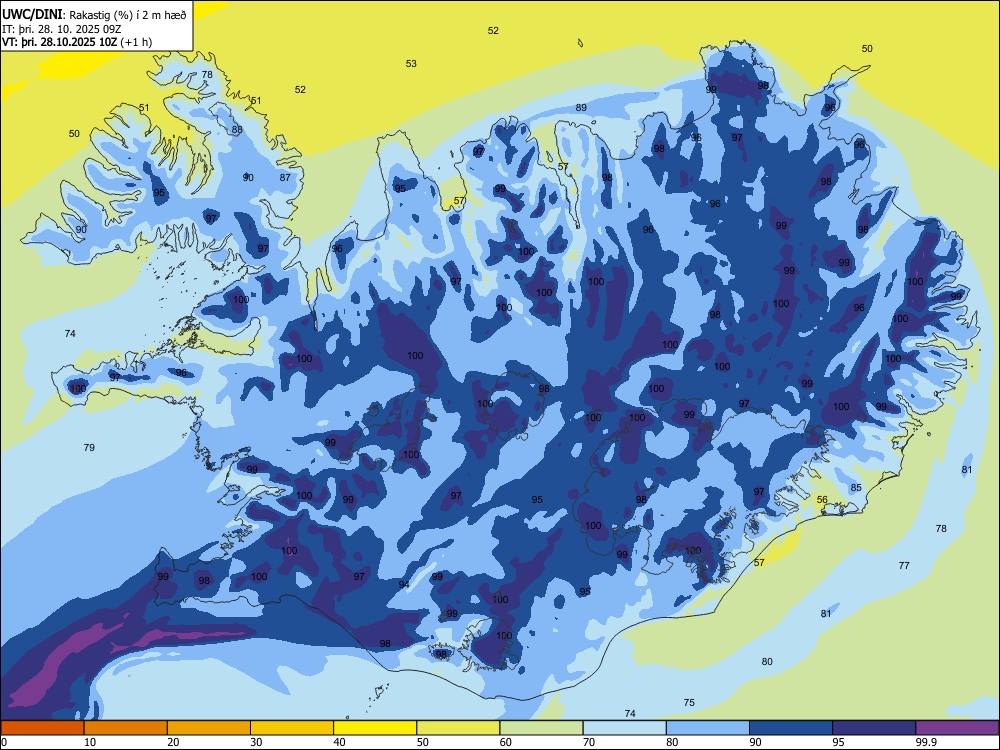1000x750 pixels.
Task: Click the amber 30–40 legend swatch
Action: pos(292,728)
